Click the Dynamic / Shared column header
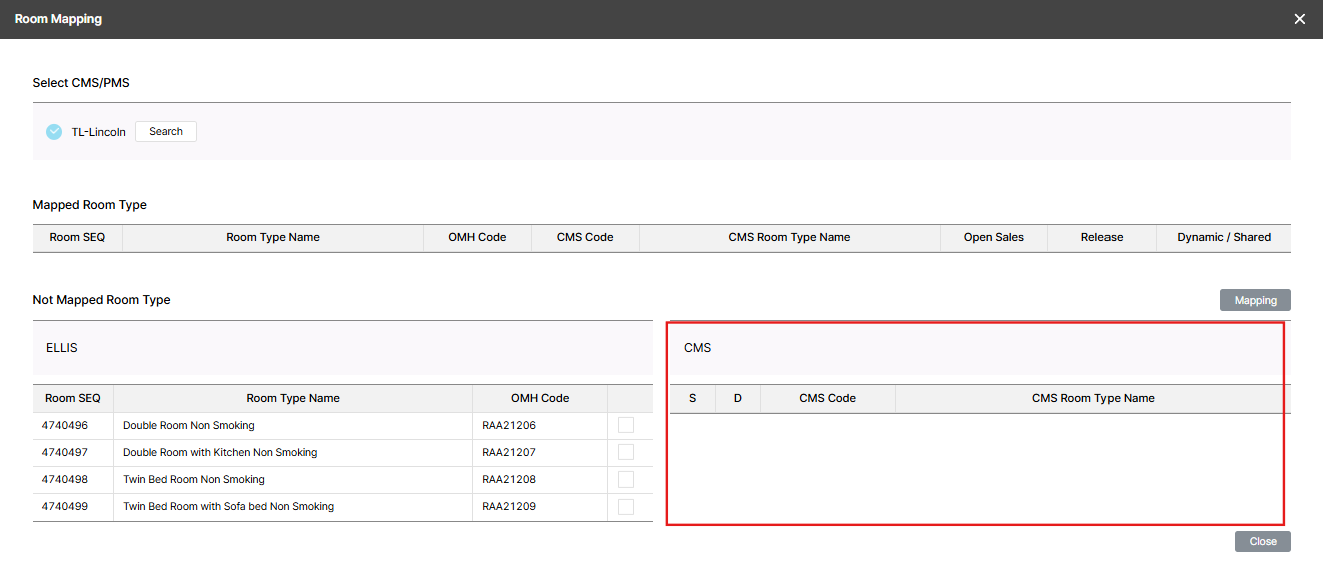The height and width of the screenshot is (580, 1323). pyautogui.click(x=1223, y=237)
